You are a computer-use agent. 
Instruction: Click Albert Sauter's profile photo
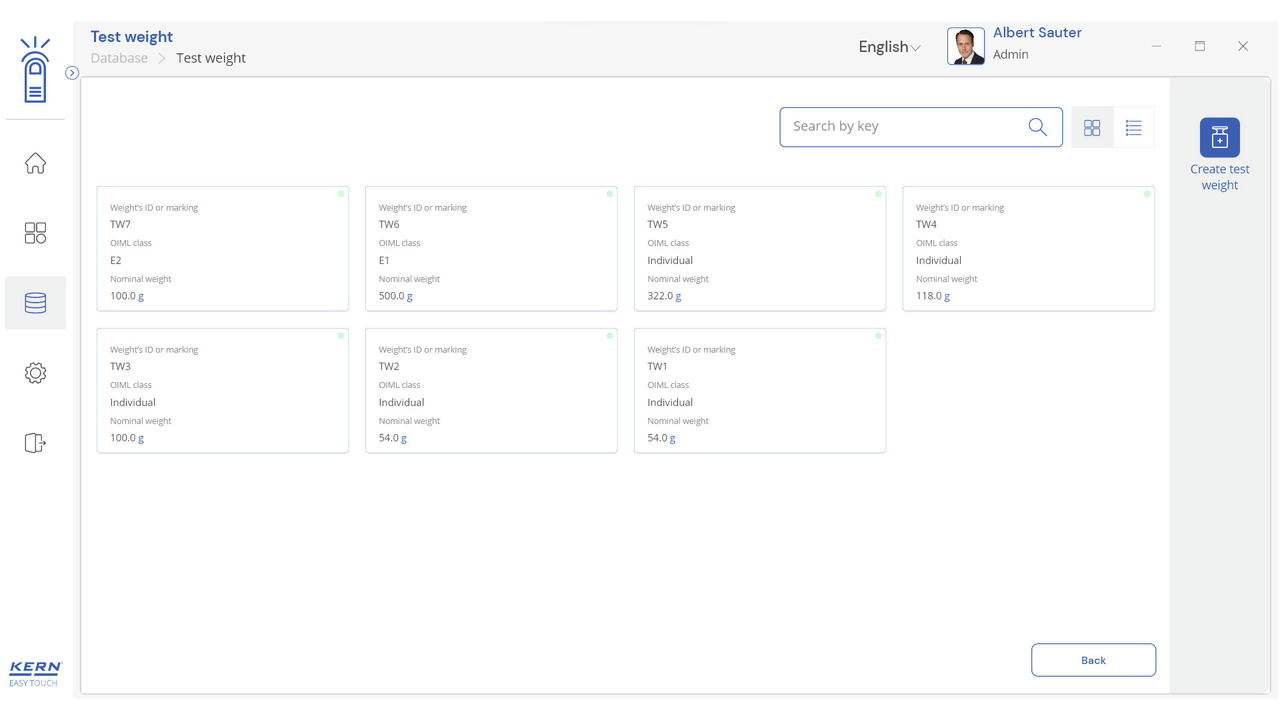(x=966, y=46)
